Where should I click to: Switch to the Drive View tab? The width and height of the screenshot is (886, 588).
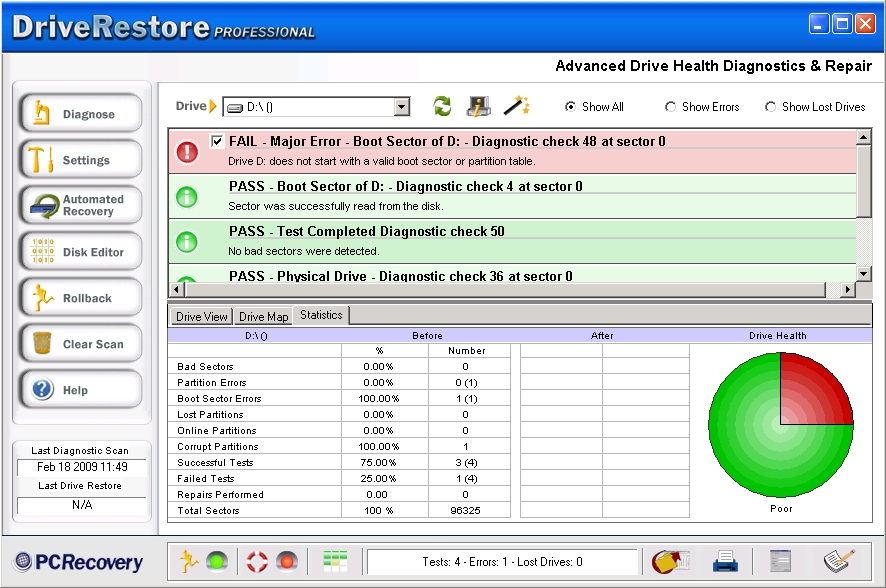[202, 316]
